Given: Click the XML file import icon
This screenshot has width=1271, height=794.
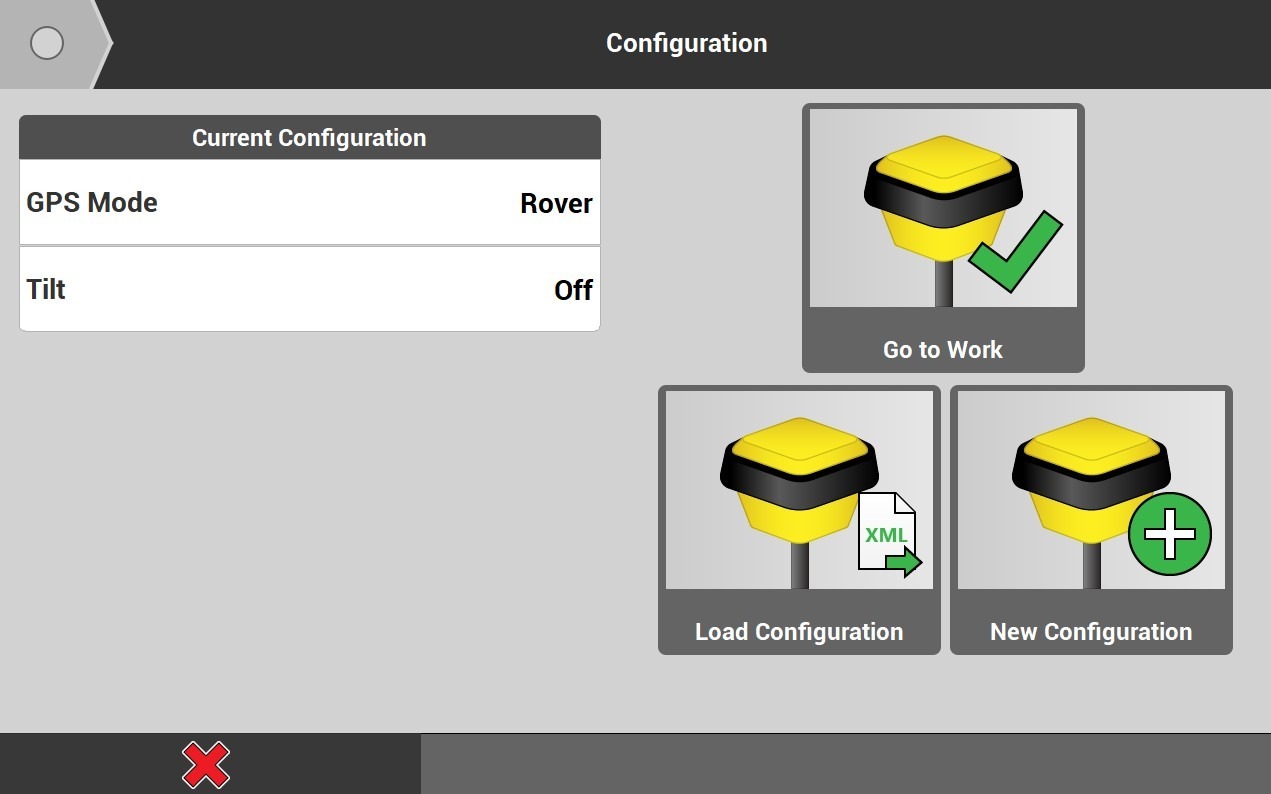Looking at the screenshot, I should point(889,535).
